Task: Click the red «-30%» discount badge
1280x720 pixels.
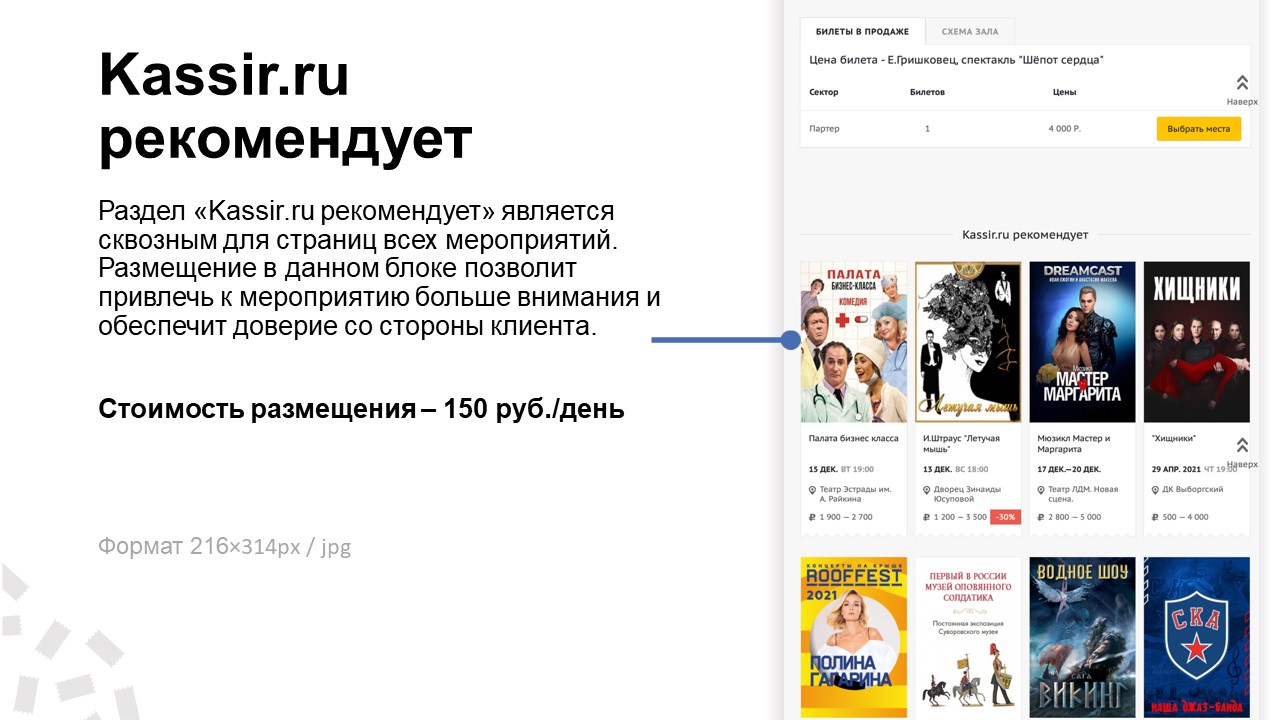Action: pos(1005,517)
